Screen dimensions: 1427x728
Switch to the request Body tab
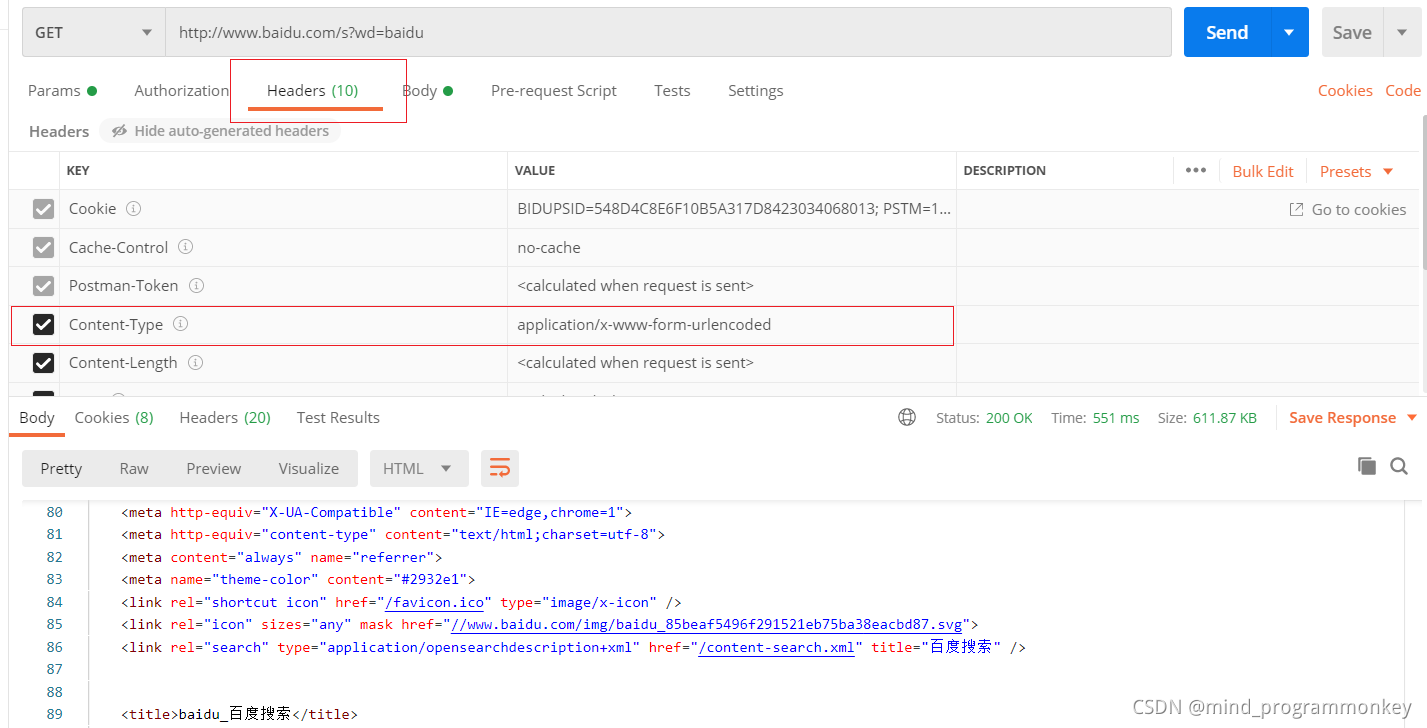(427, 91)
